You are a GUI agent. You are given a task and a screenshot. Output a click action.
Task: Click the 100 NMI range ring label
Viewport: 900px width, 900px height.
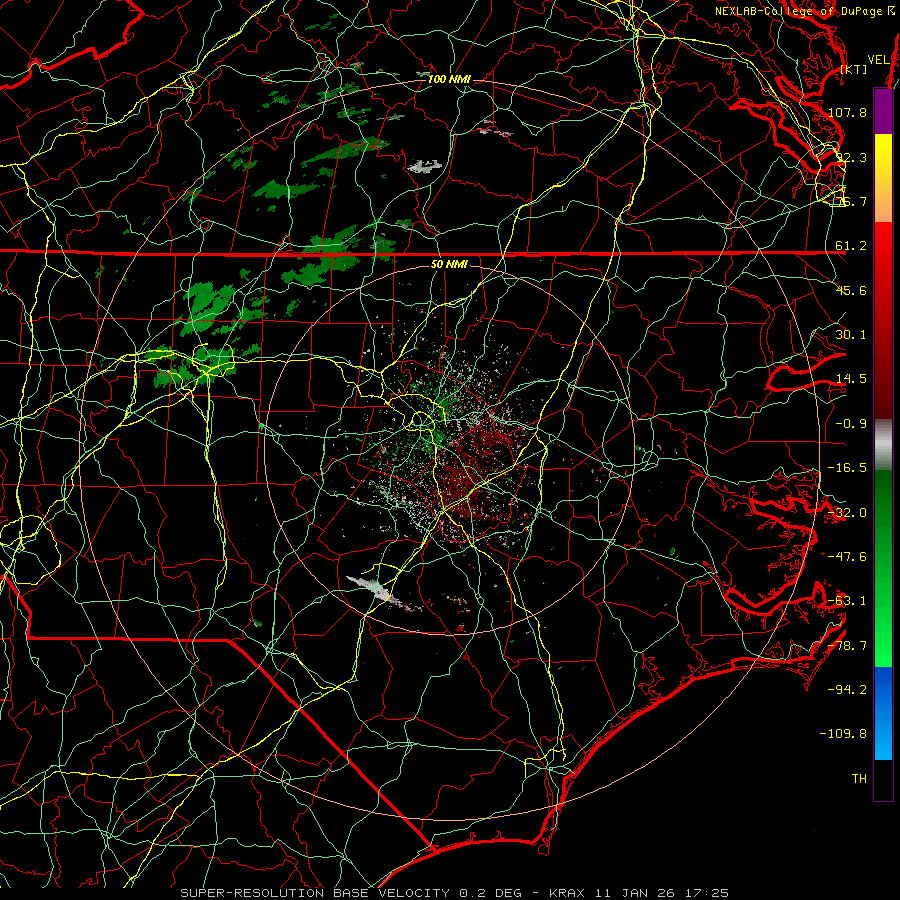click(449, 79)
